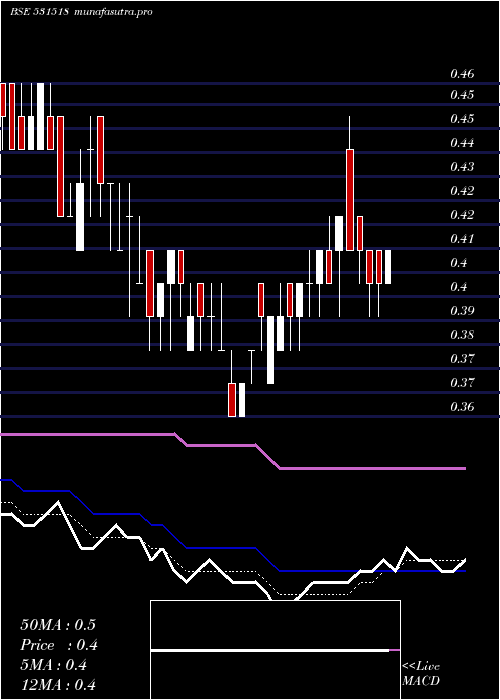Click the 0.36 price axis label
This screenshot has height=700, width=500.
pyautogui.click(x=462, y=407)
